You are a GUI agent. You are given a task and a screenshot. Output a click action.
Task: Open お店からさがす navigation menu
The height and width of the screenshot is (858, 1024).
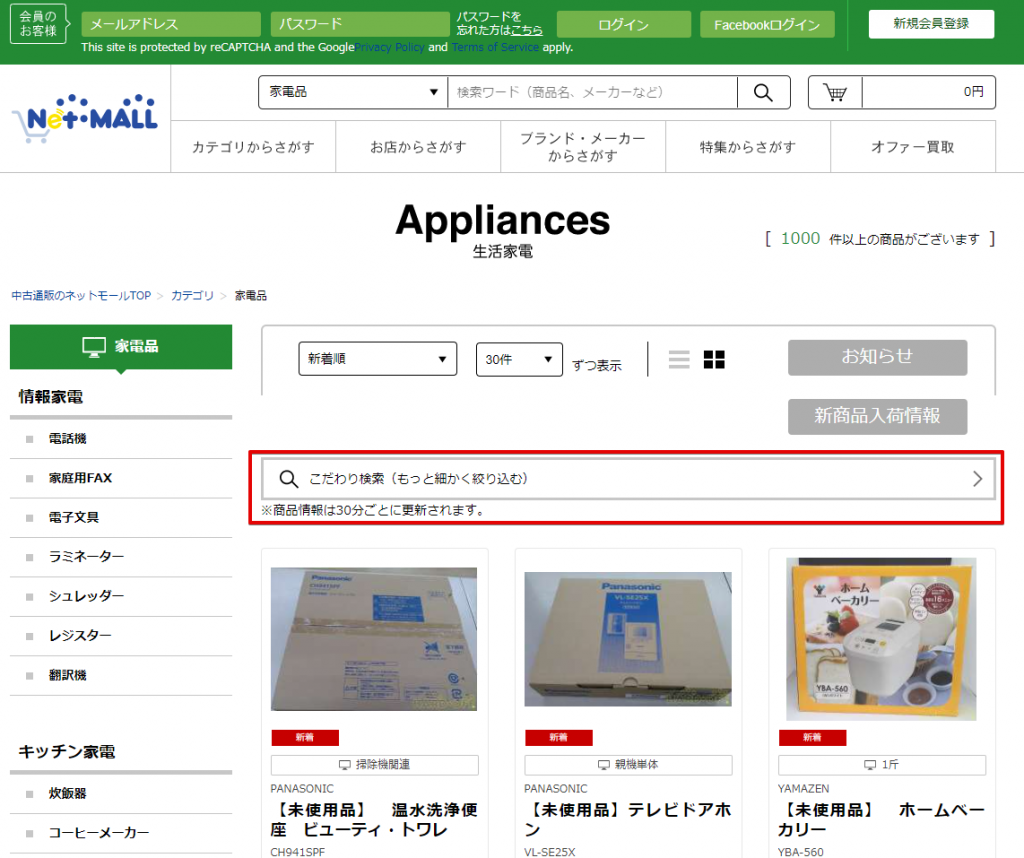coord(418,147)
